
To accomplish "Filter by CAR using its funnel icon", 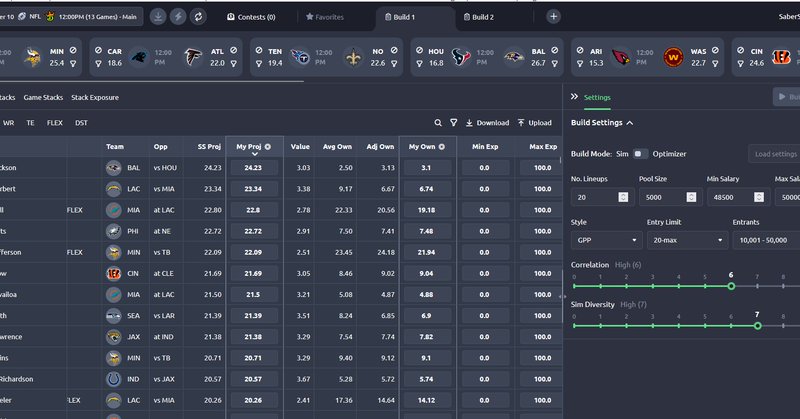I will tap(98, 63).
